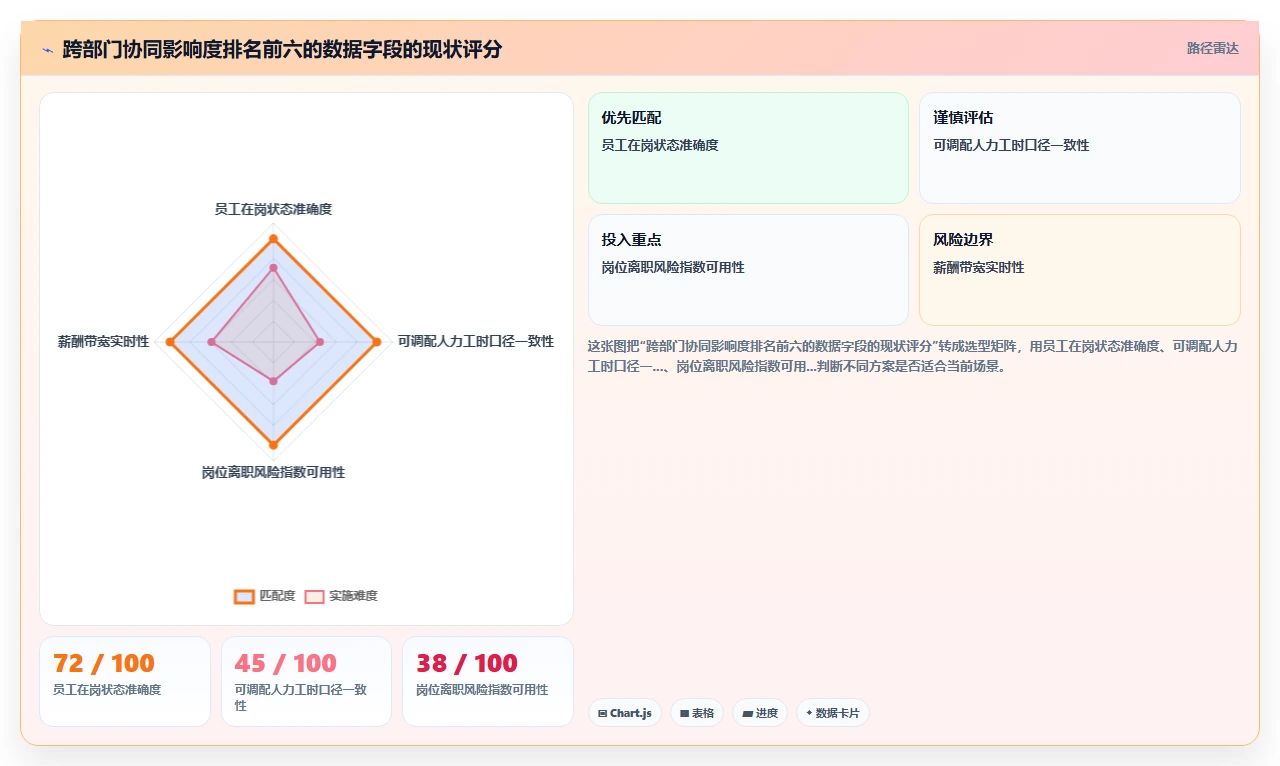
Task: Click the 路径雷达 label in header
Action: click(1212, 48)
